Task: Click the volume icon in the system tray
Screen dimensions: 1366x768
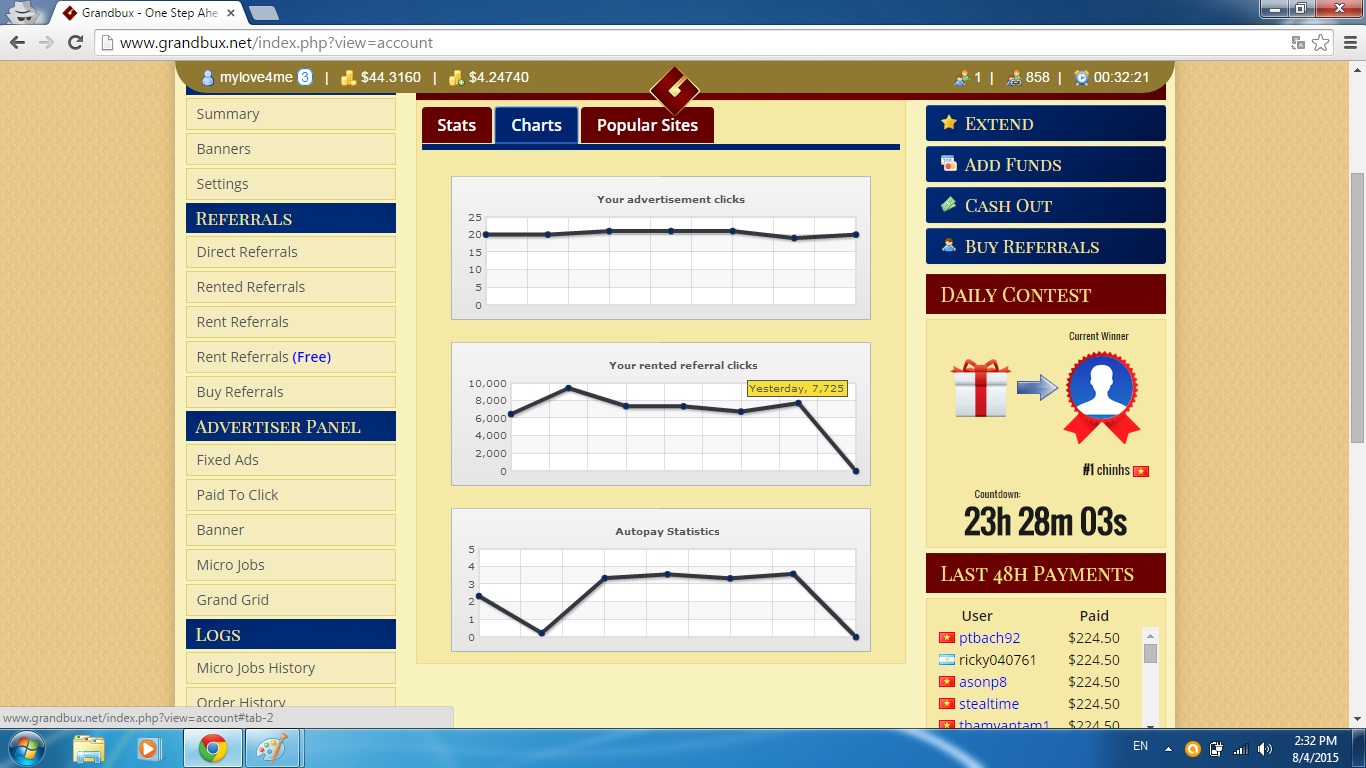Action: click(1265, 748)
